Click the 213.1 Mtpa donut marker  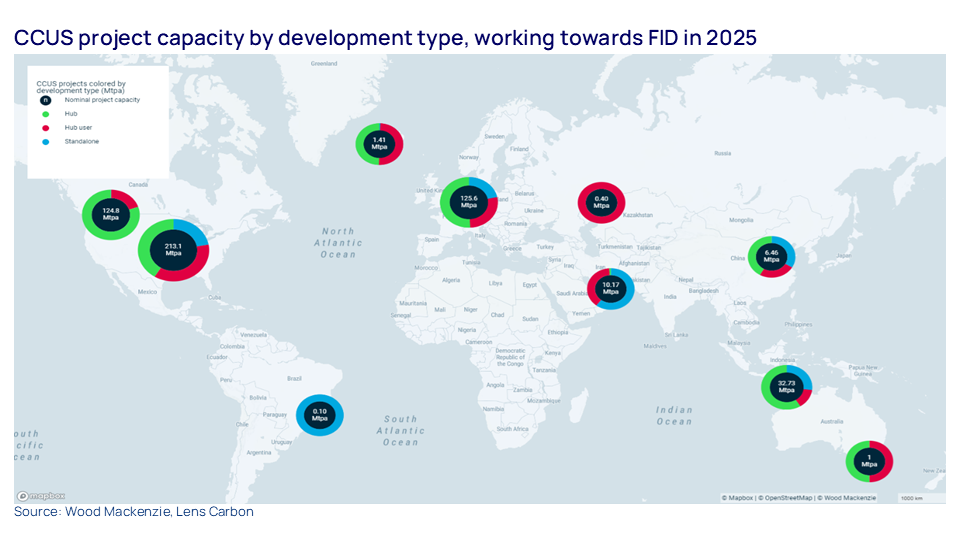[x=173, y=250]
